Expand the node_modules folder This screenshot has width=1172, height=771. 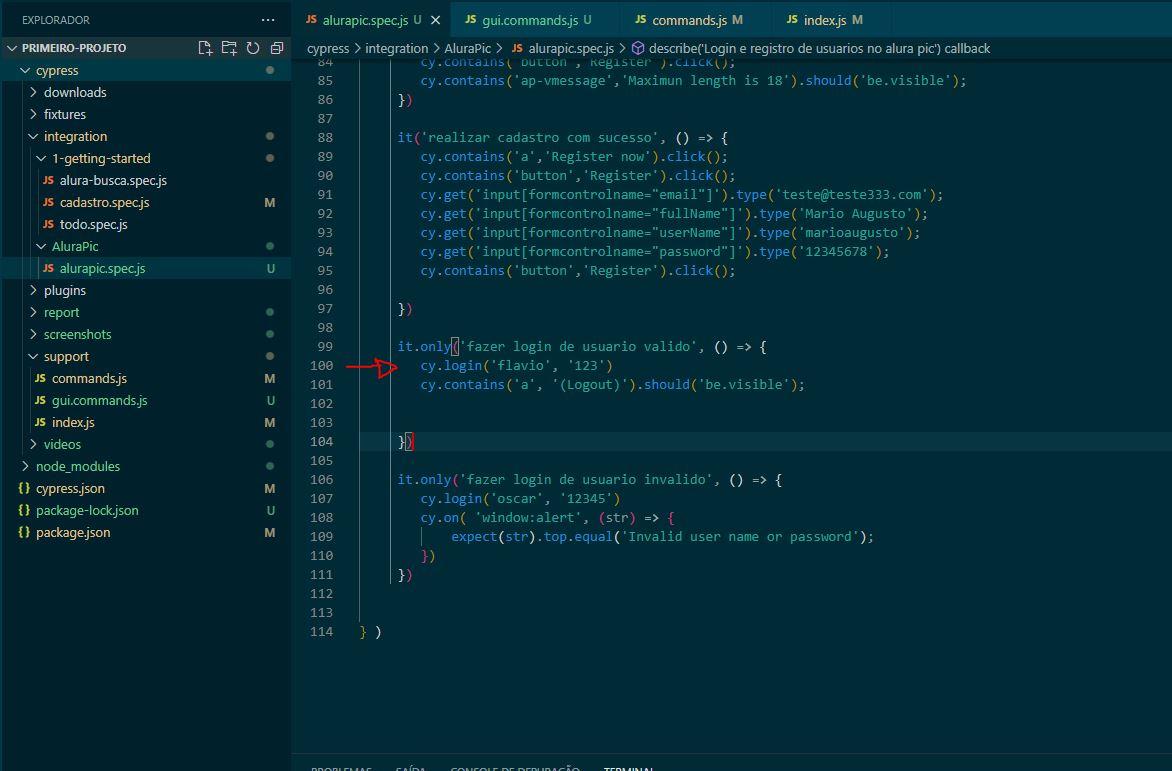(x=77, y=466)
